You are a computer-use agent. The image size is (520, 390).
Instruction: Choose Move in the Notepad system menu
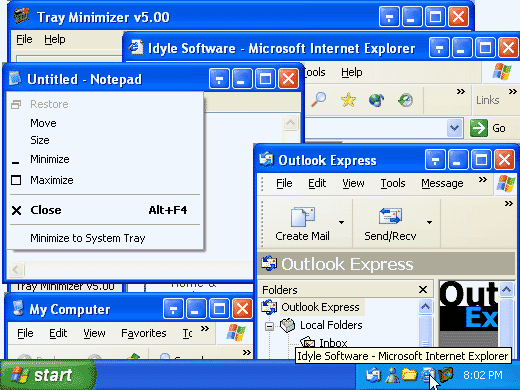105,123
